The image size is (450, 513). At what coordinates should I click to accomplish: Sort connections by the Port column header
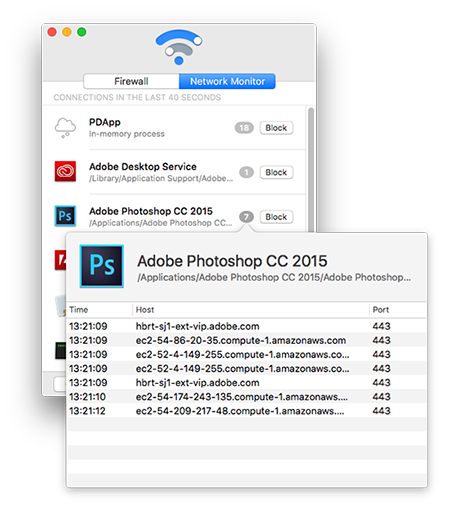(398, 310)
